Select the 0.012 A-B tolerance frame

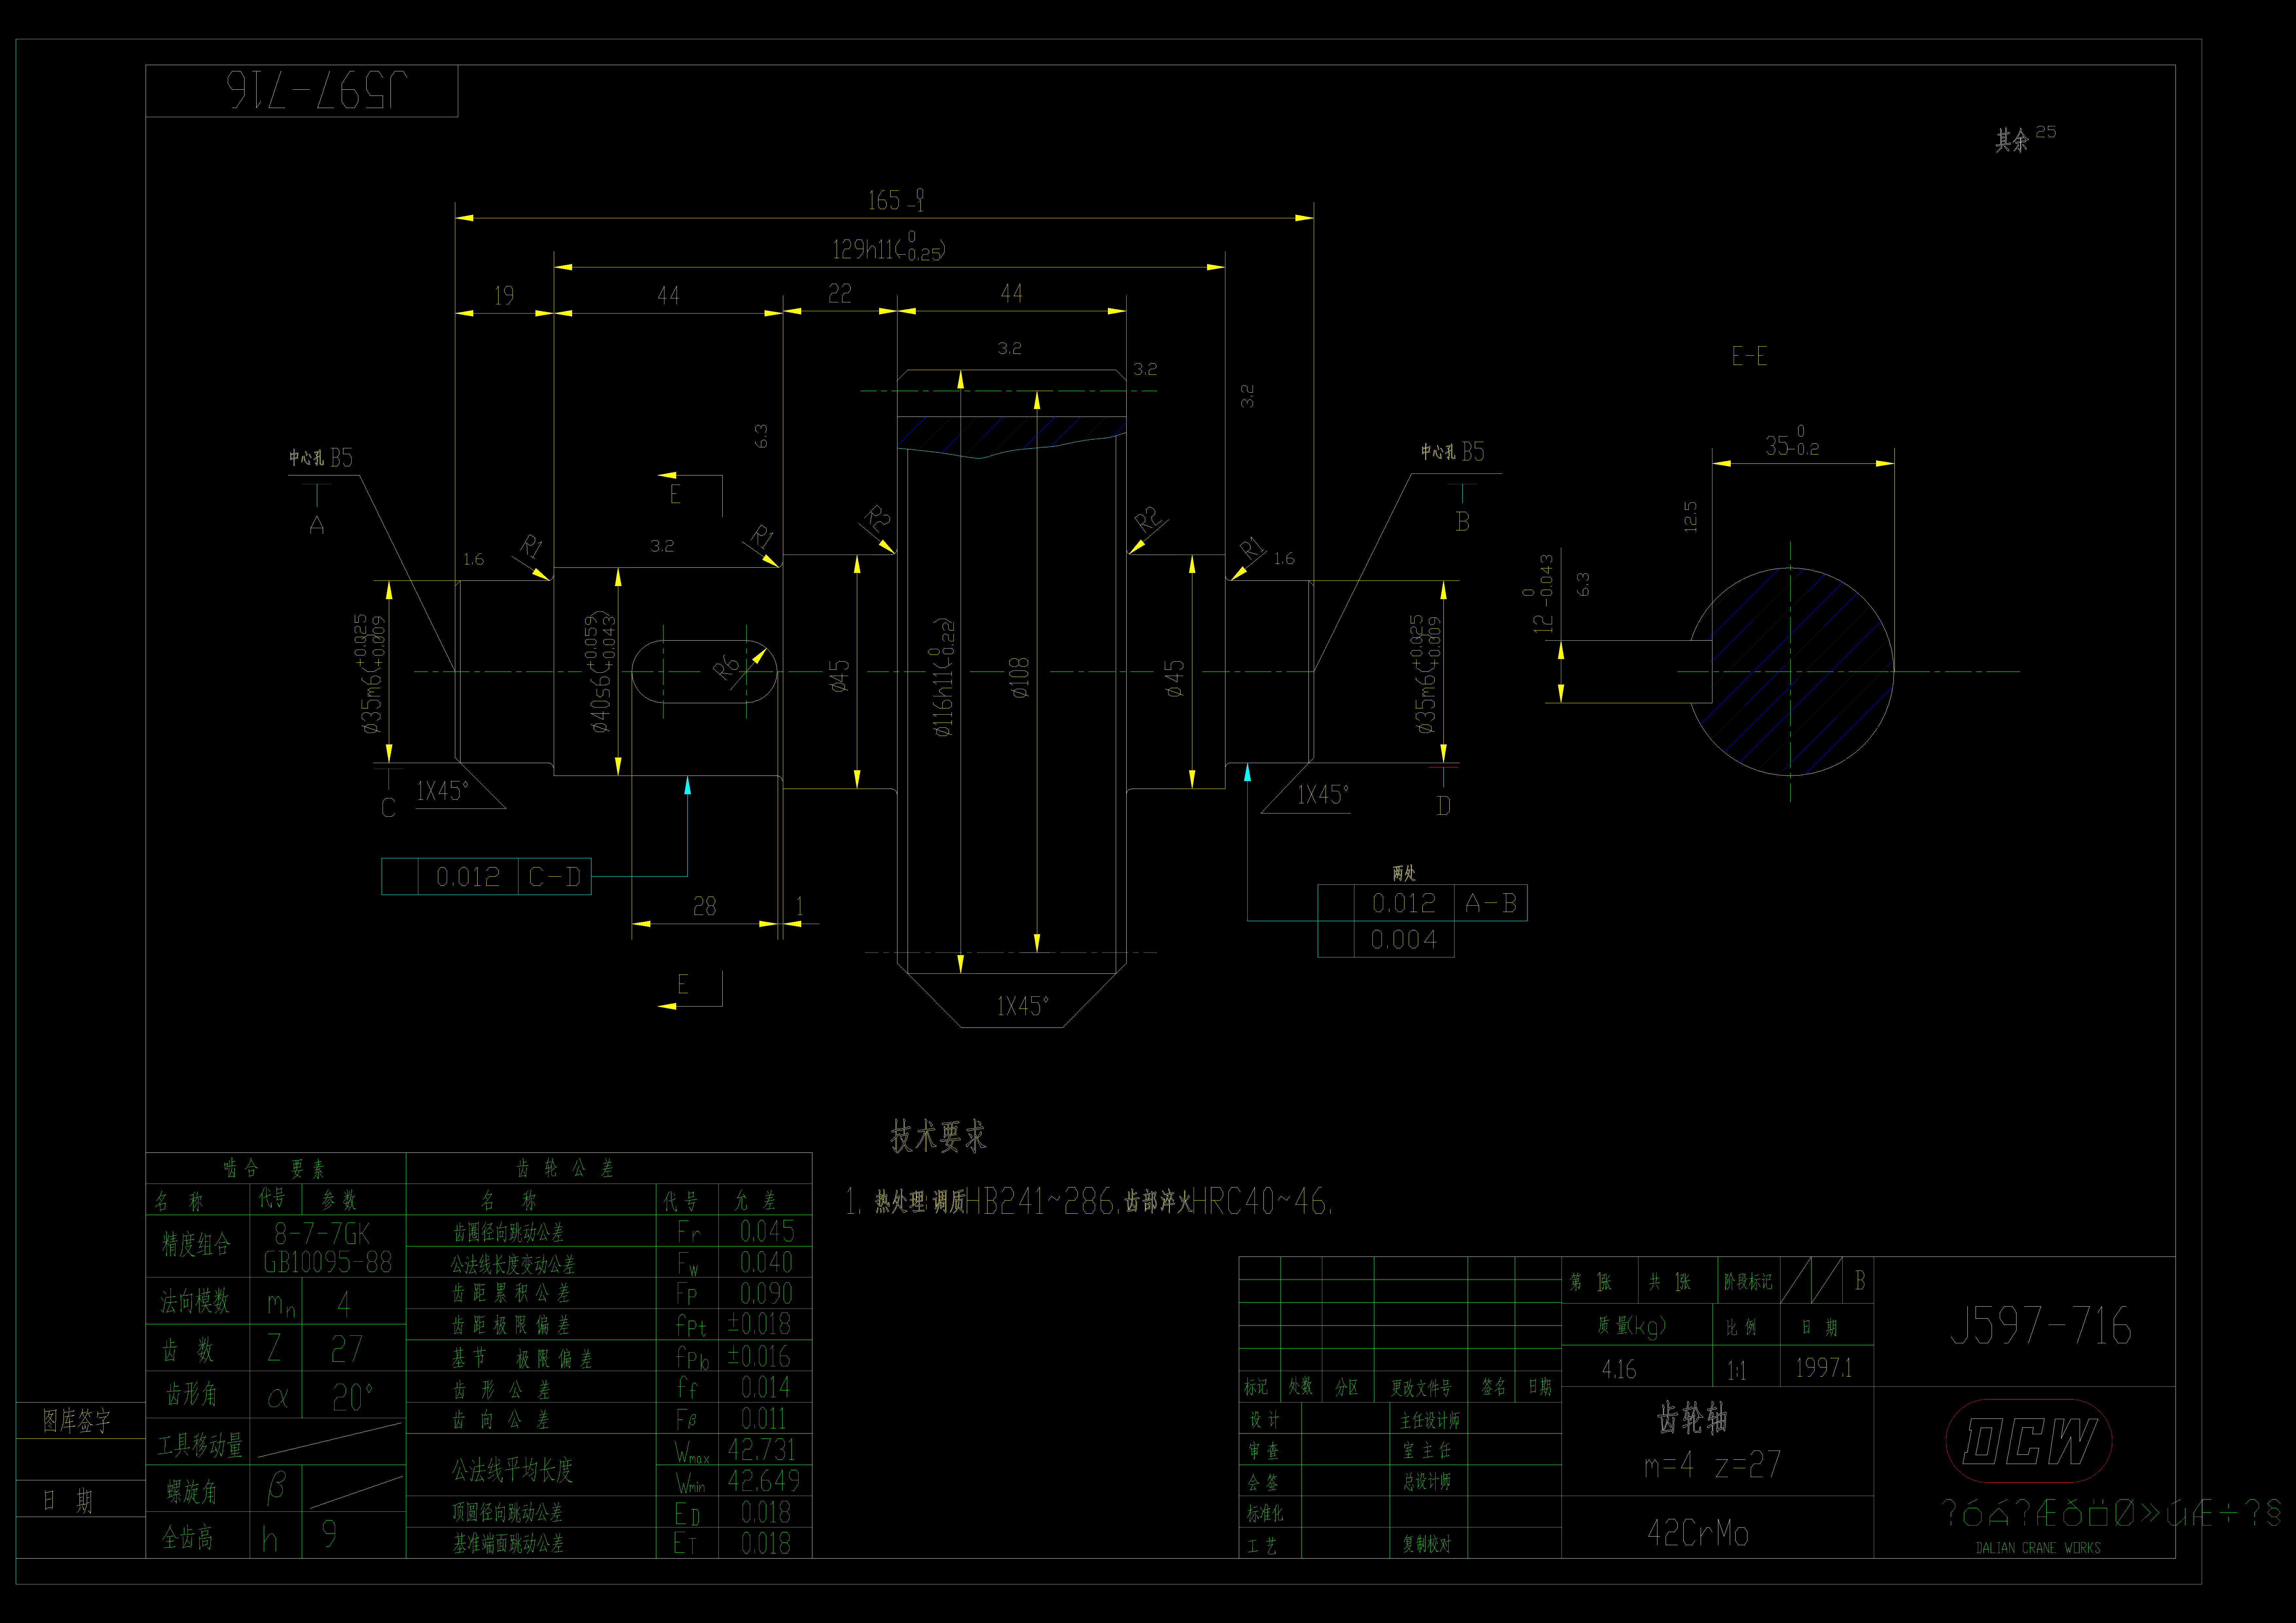pos(1422,903)
